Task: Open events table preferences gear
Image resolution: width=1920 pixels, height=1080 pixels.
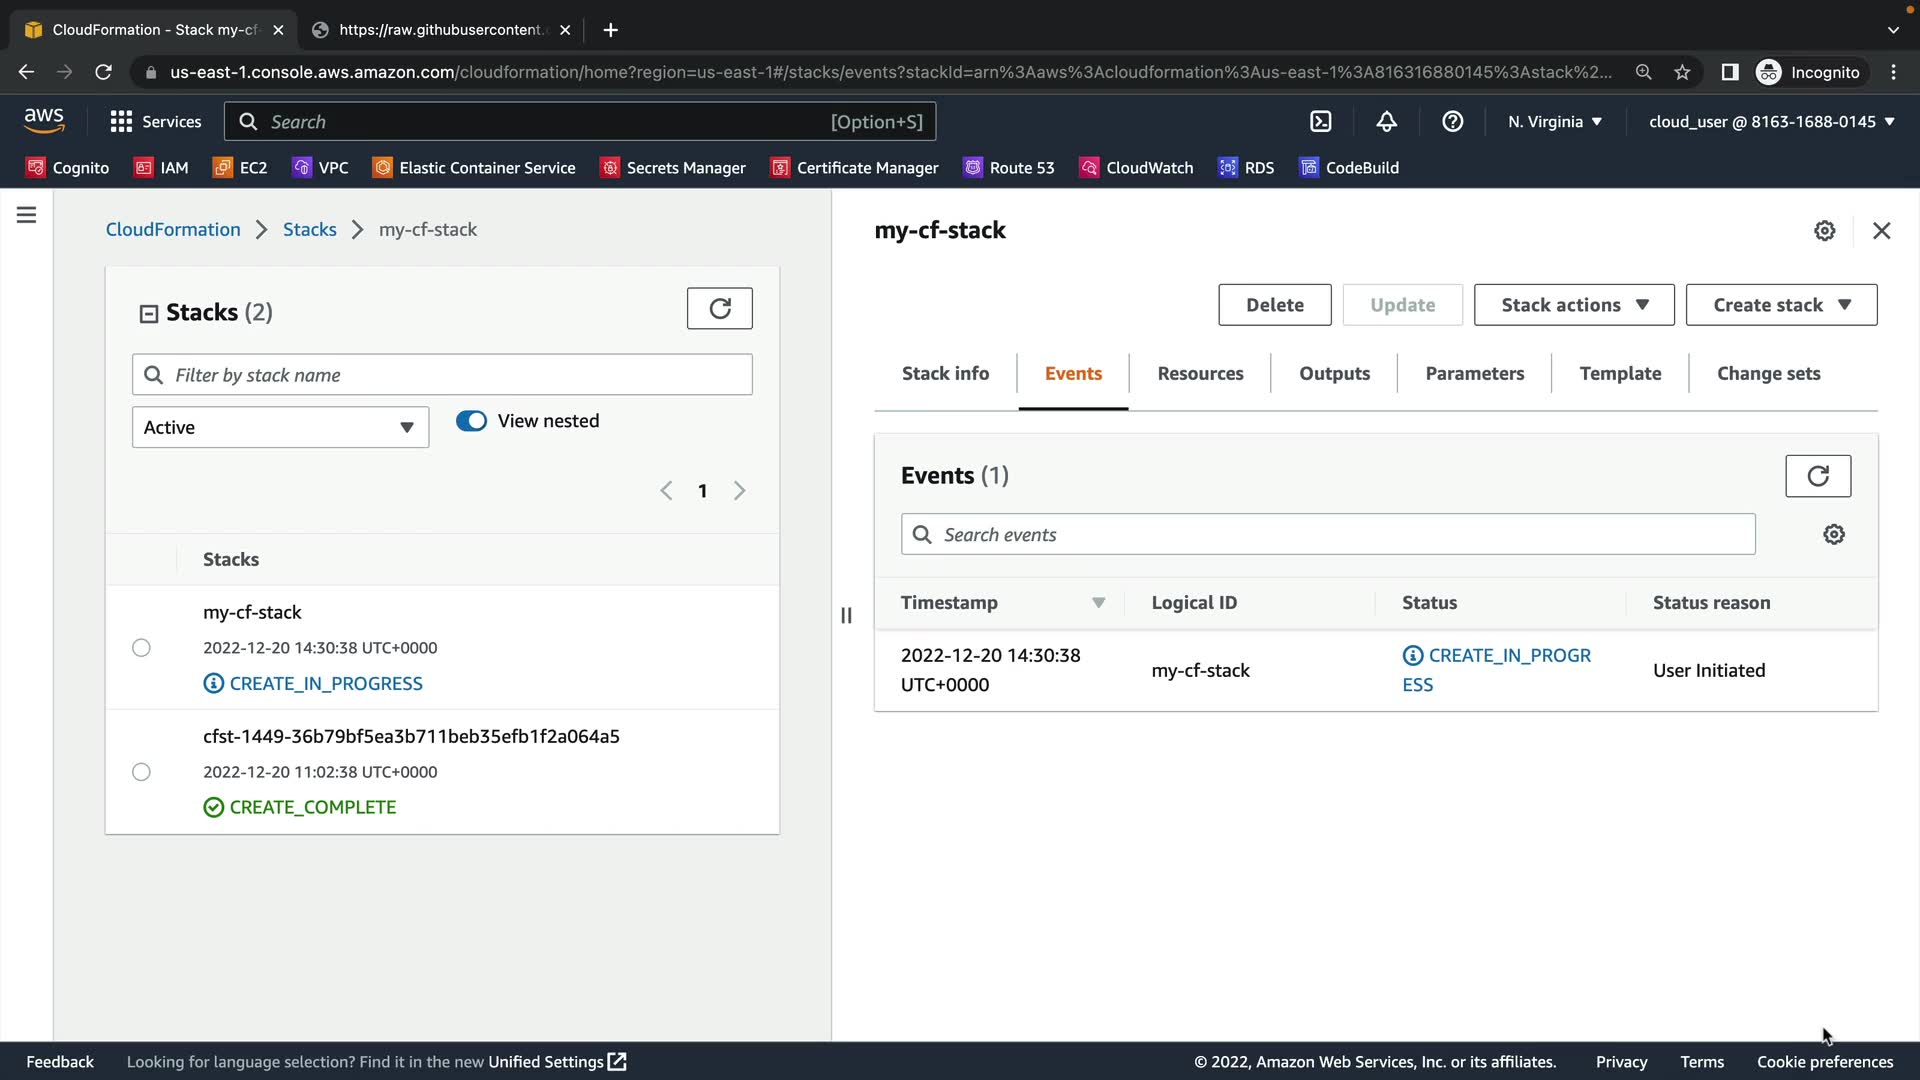Action: tap(1833, 535)
